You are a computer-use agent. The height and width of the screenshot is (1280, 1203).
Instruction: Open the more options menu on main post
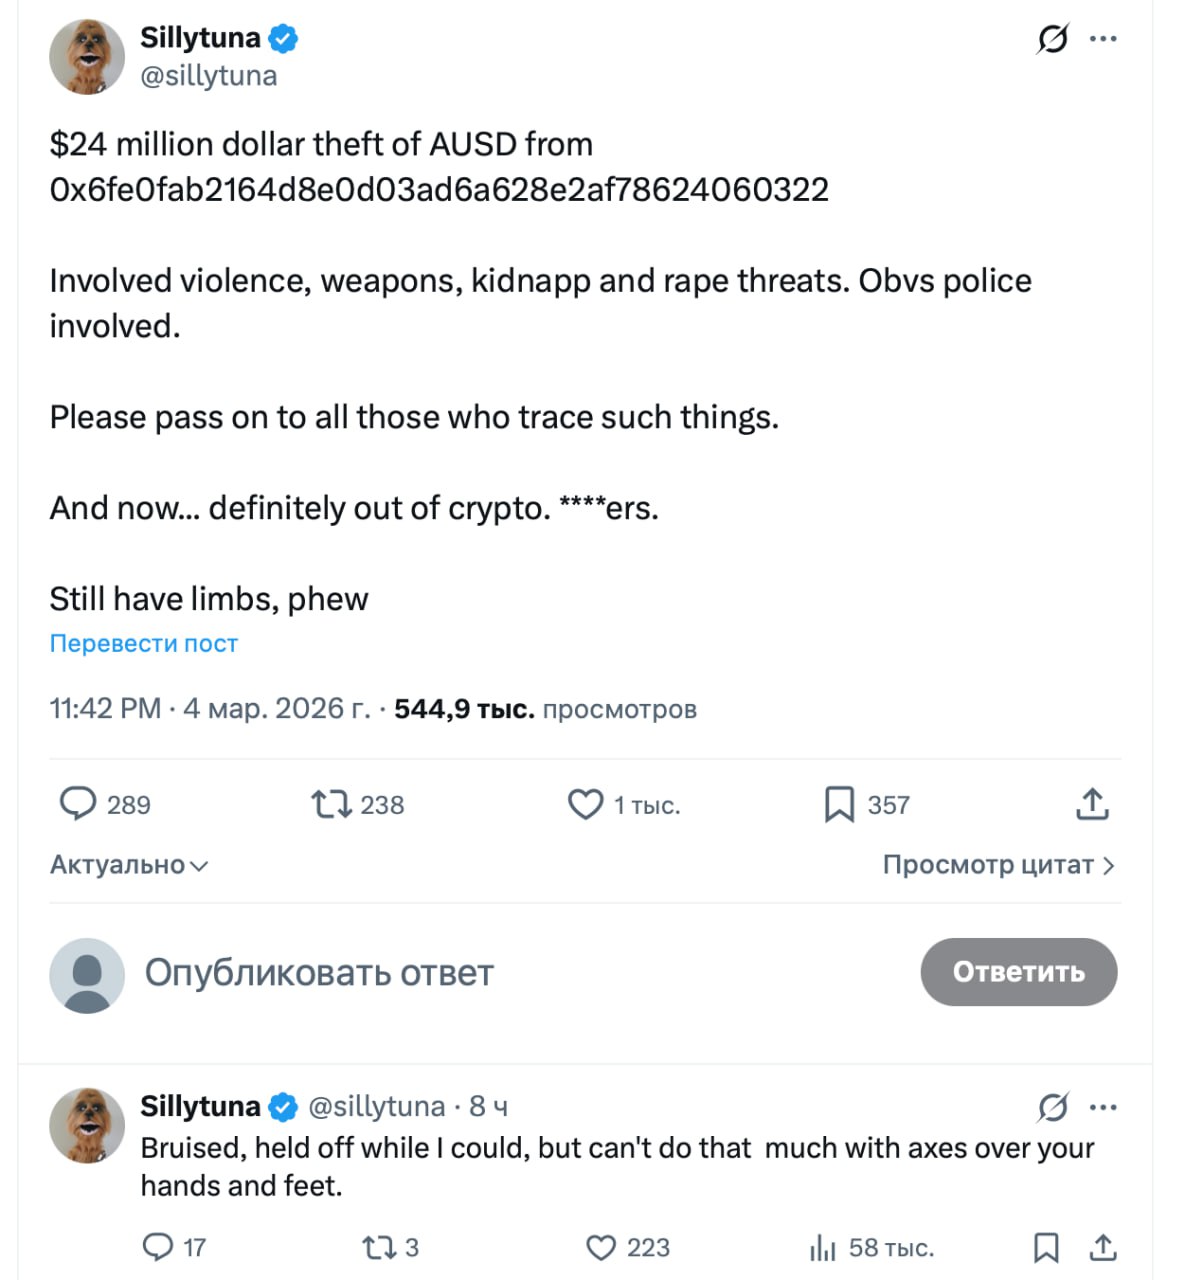pos(1103,39)
